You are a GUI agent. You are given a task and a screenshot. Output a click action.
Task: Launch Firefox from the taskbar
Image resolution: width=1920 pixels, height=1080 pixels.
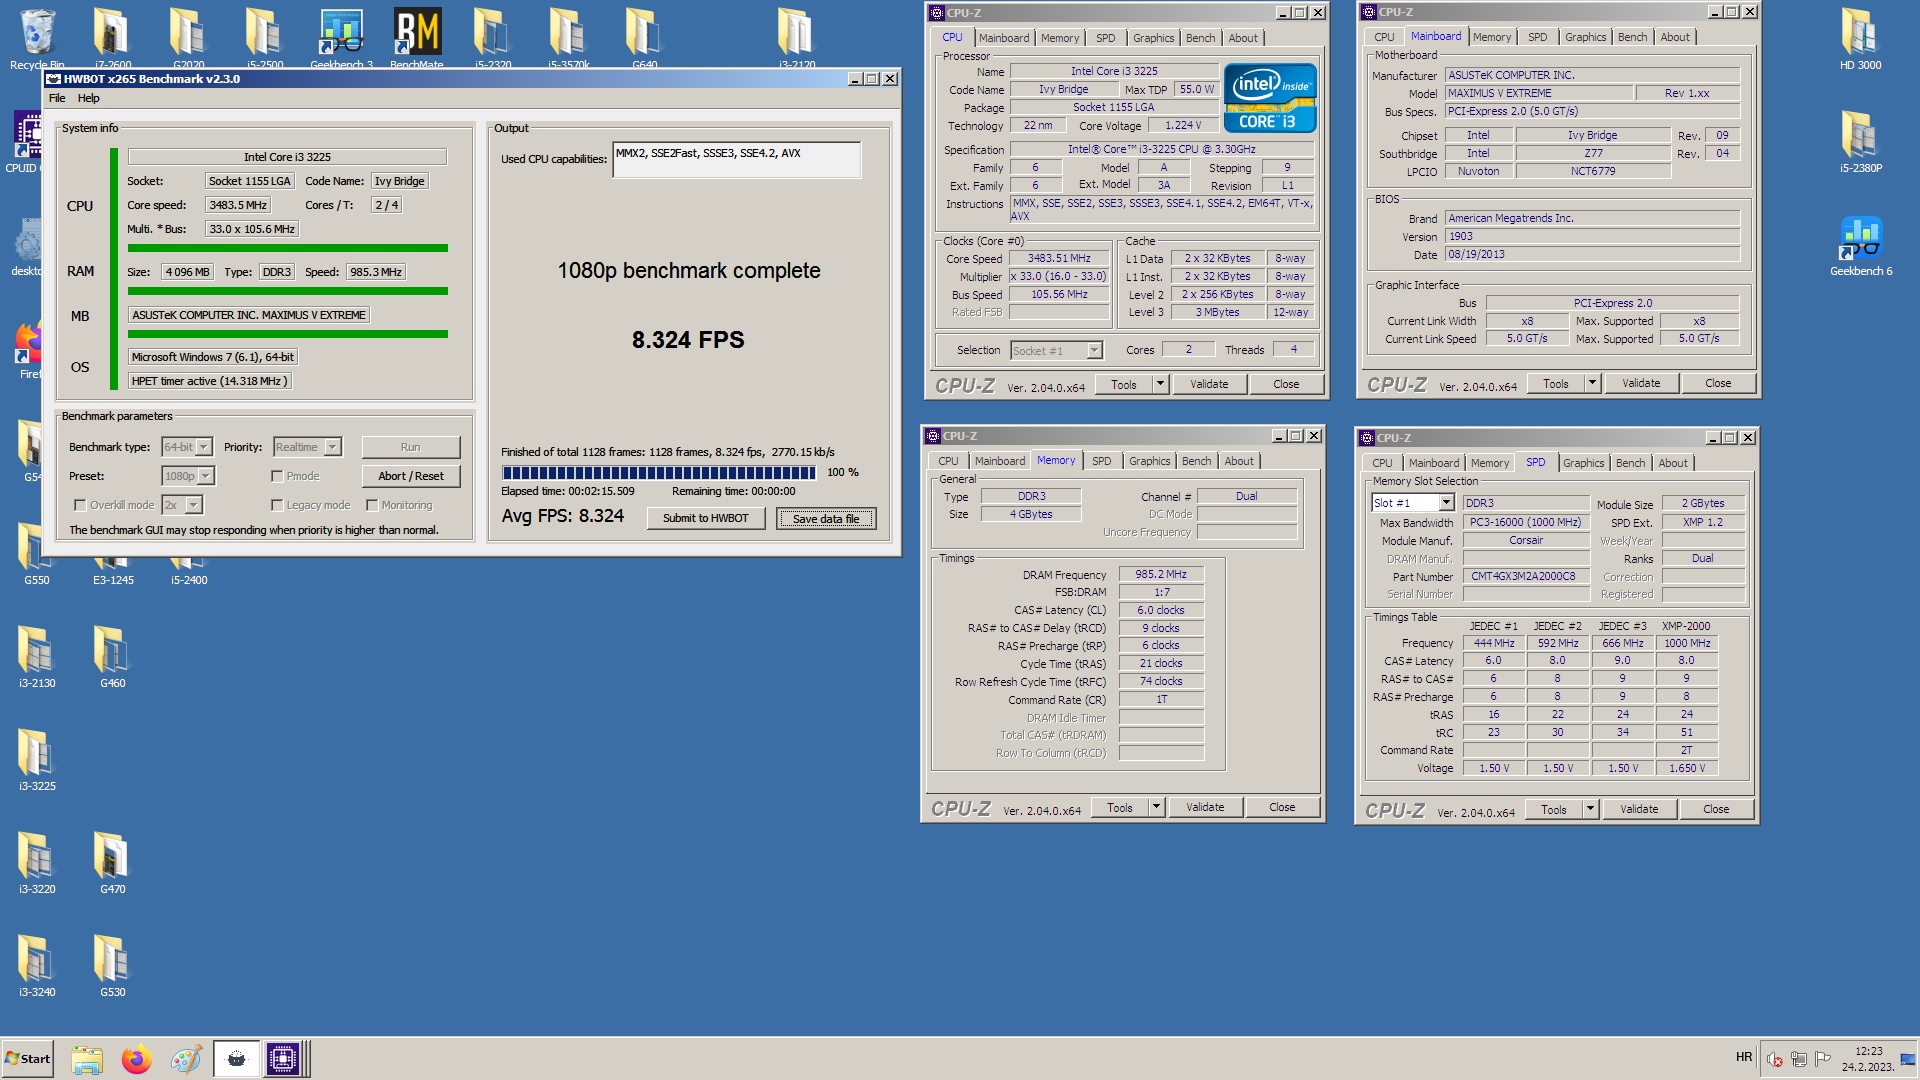coord(136,1059)
